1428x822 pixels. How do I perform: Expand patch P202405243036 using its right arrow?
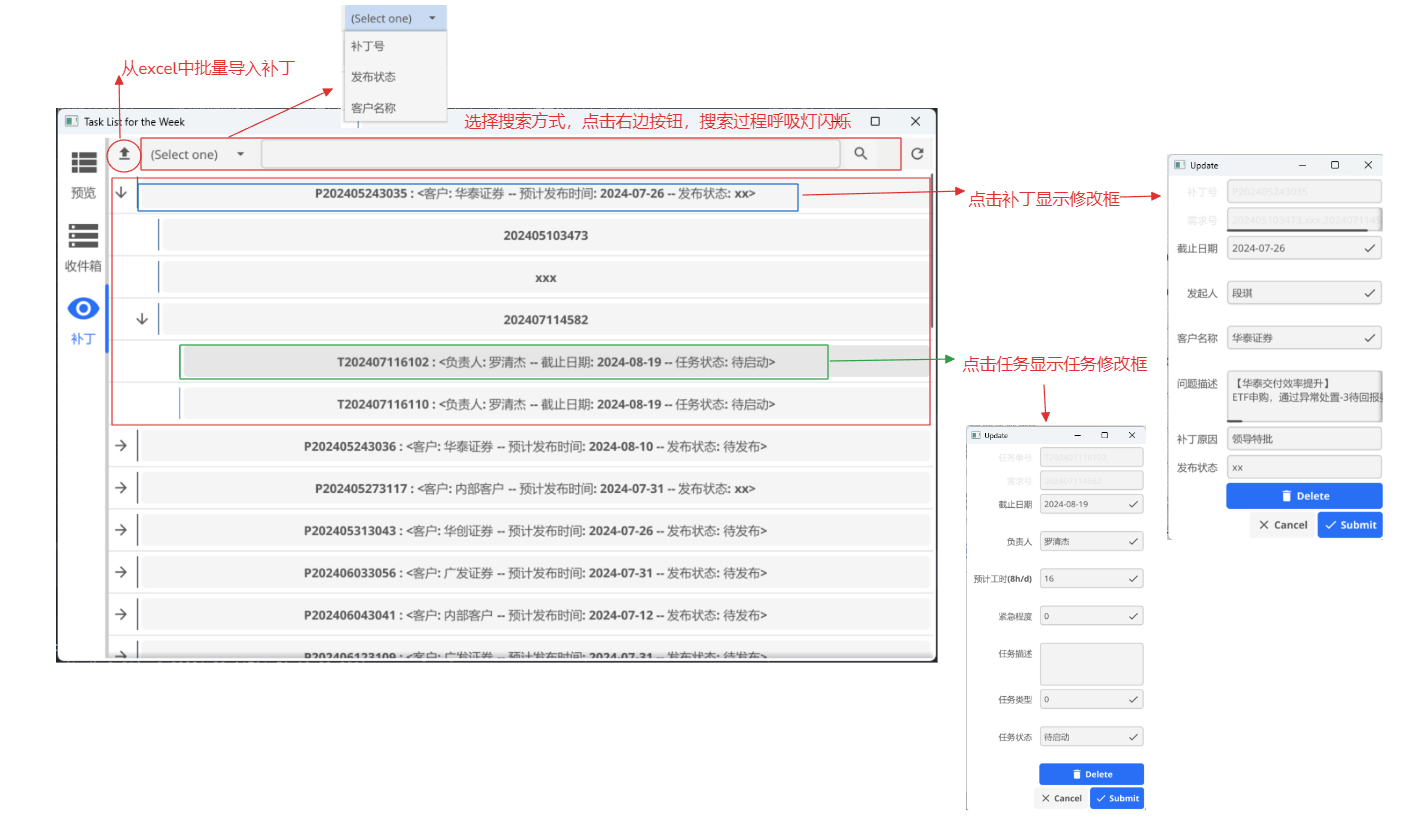click(121, 446)
